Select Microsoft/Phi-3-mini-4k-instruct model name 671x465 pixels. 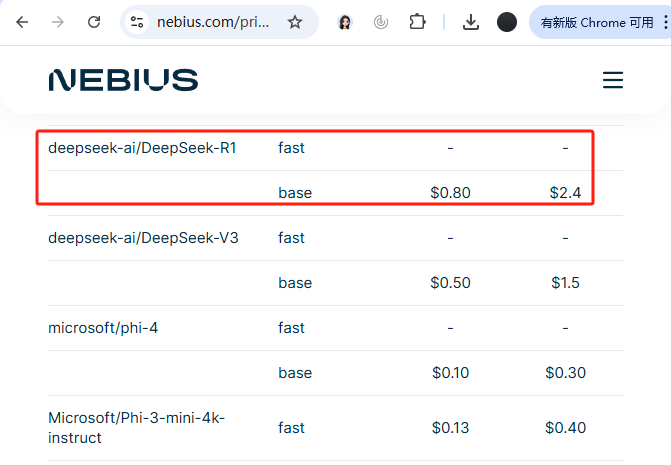[137, 428]
